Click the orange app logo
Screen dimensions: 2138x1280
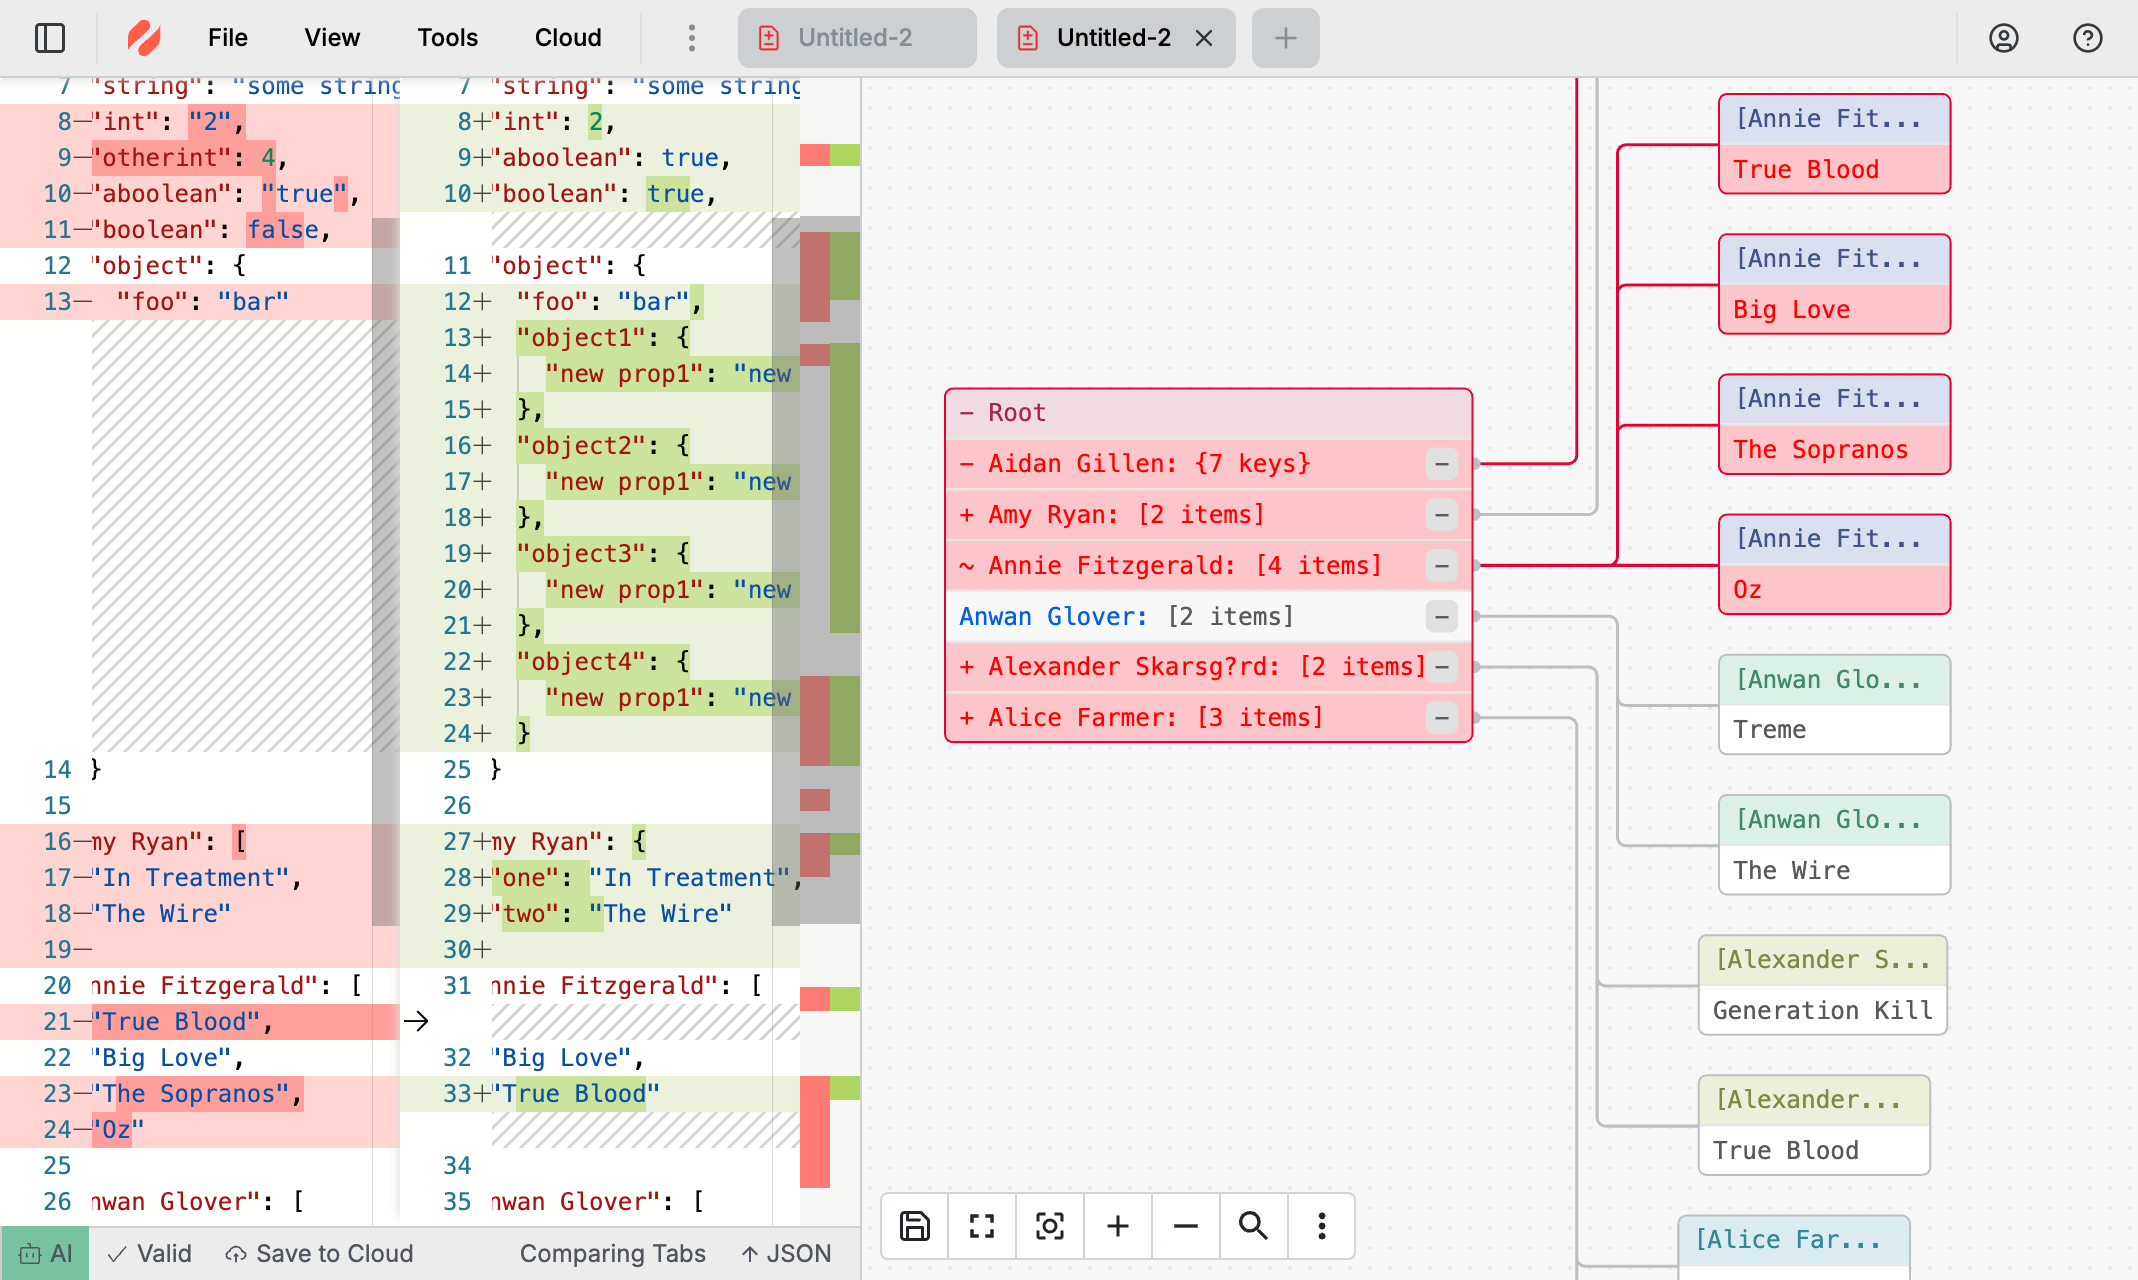point(144,38)
